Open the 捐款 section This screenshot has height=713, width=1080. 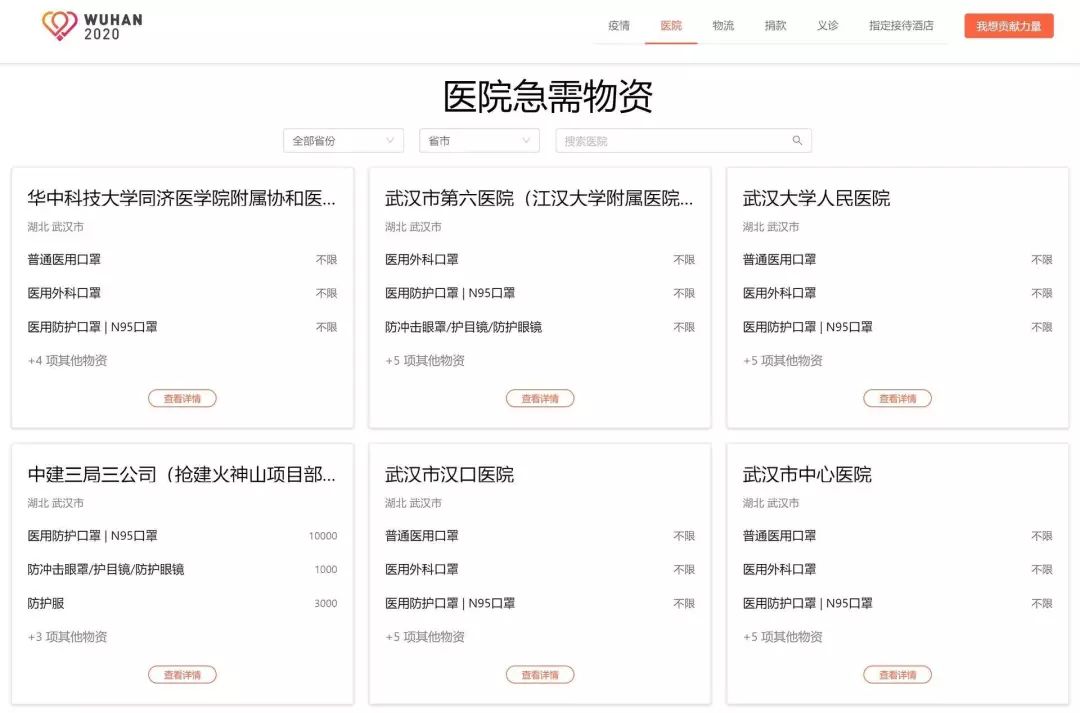[x=776, y=25]
